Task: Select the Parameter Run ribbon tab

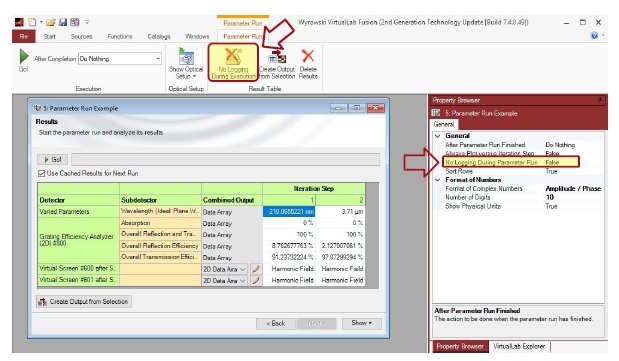Action: 242,36
